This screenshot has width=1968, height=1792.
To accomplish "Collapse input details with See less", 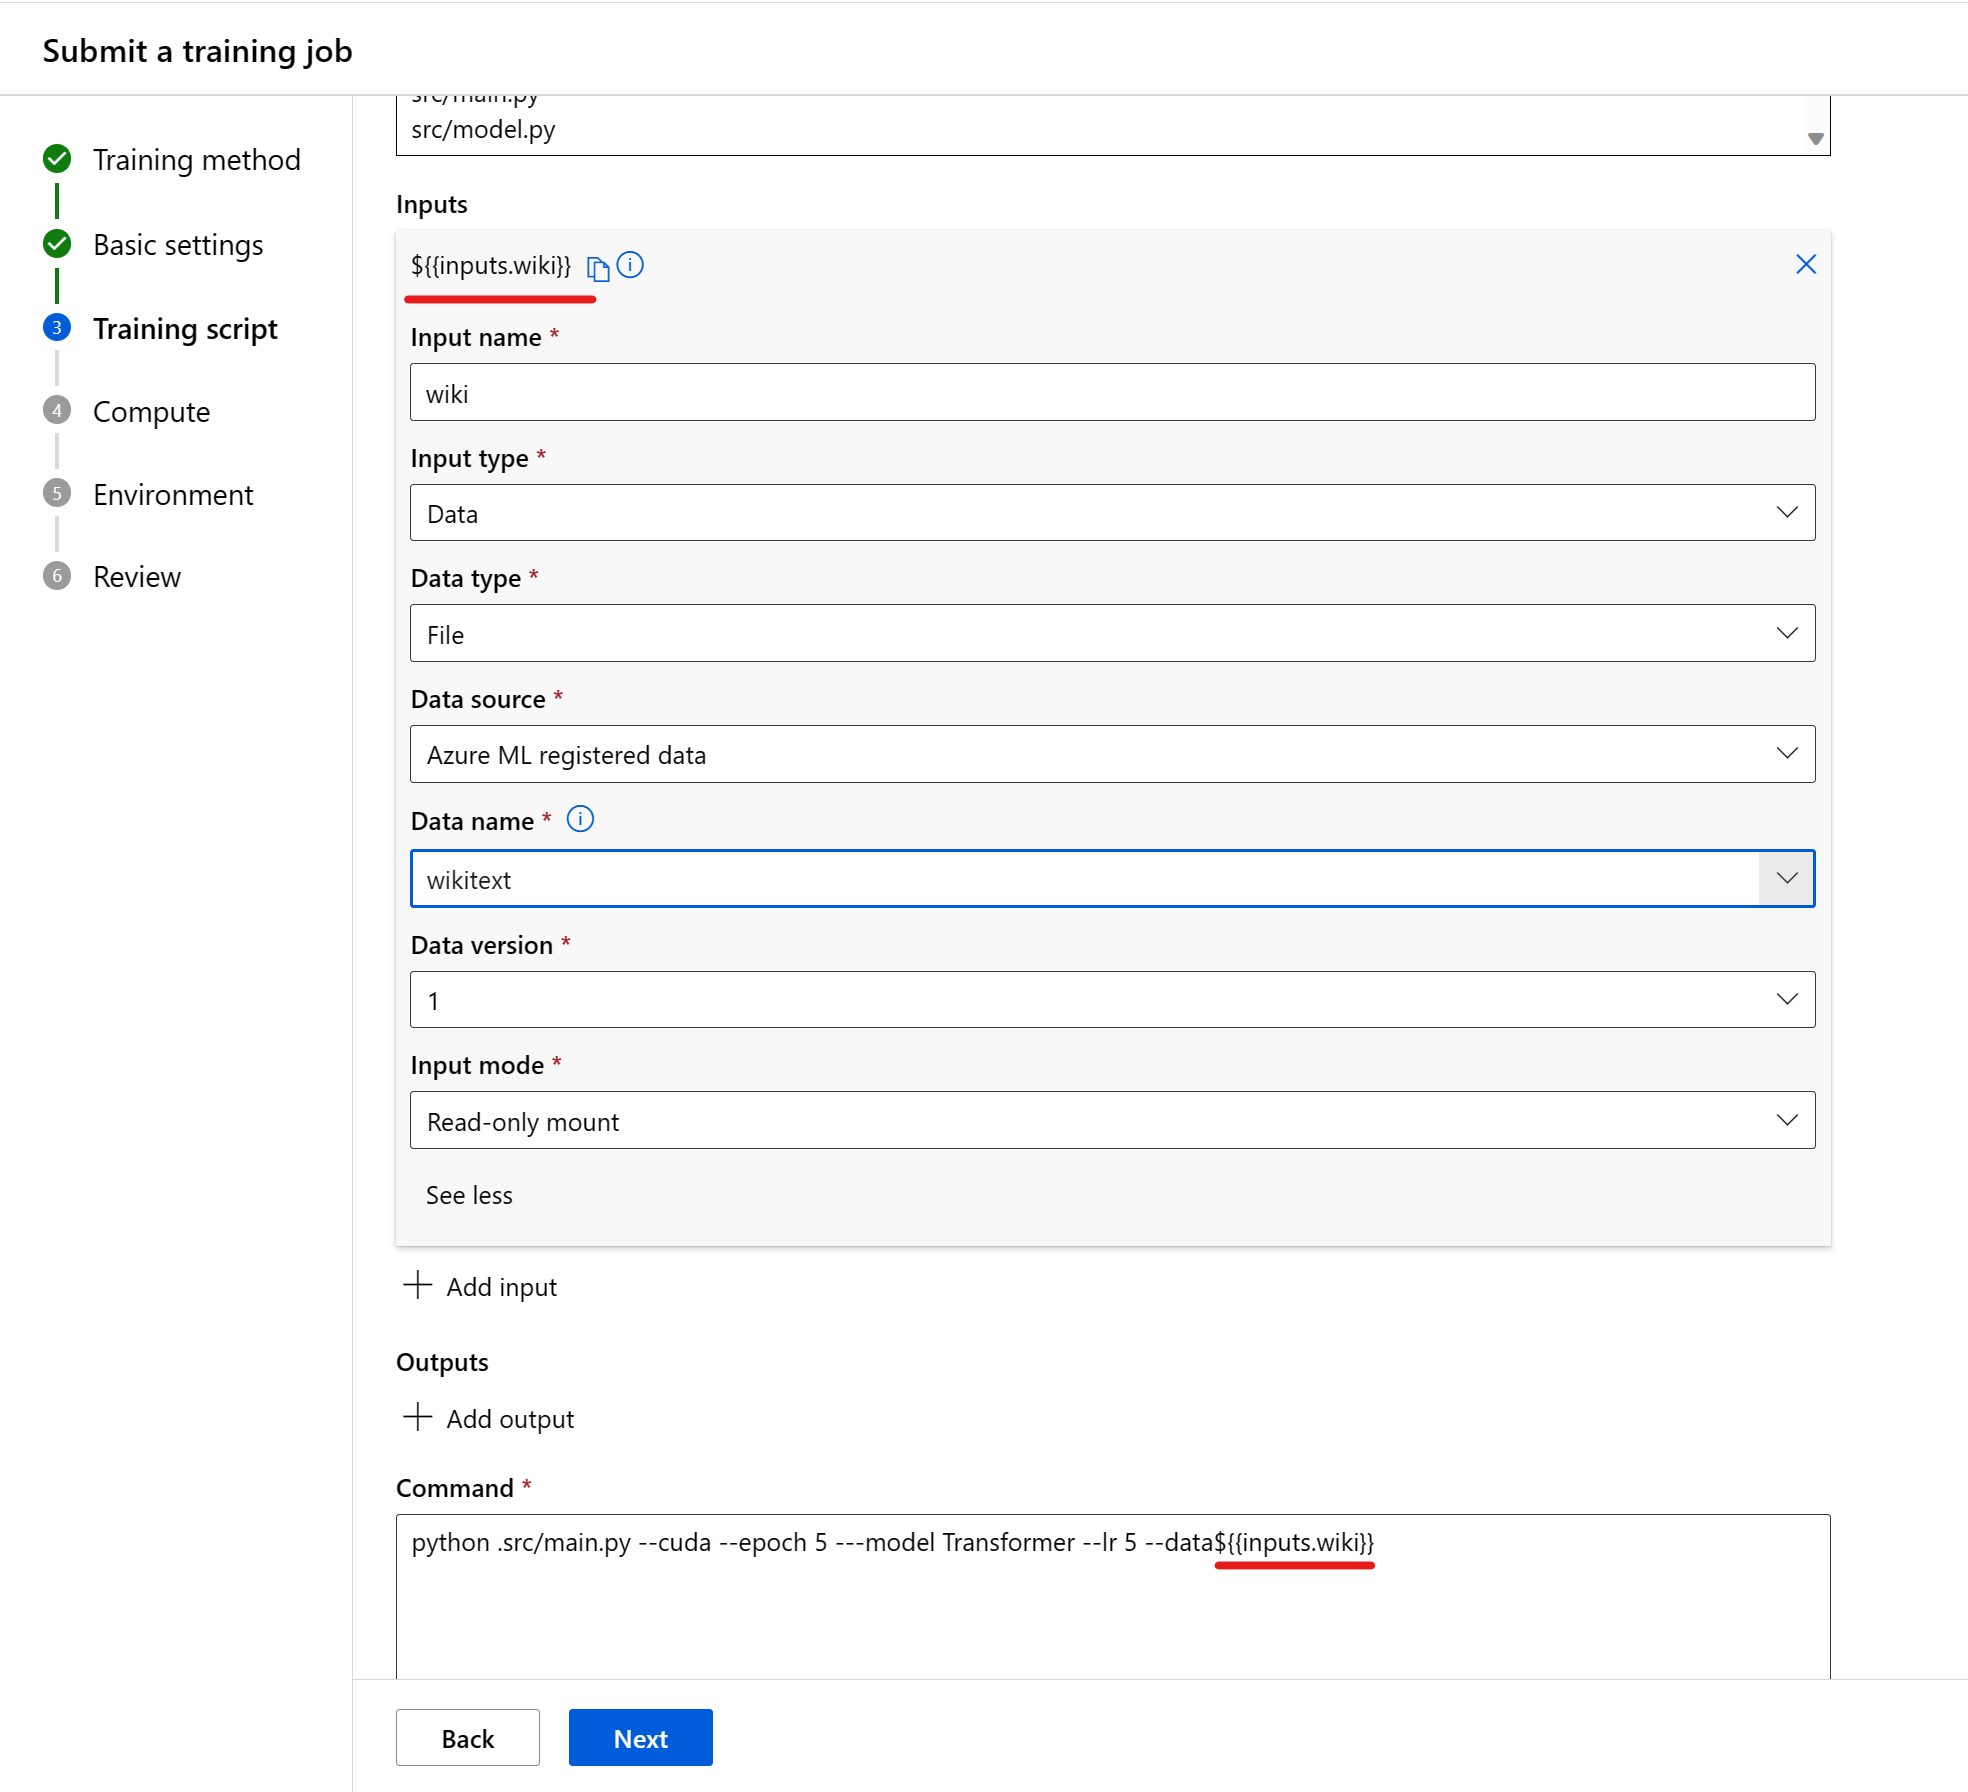I will [x=469, y=1195].
